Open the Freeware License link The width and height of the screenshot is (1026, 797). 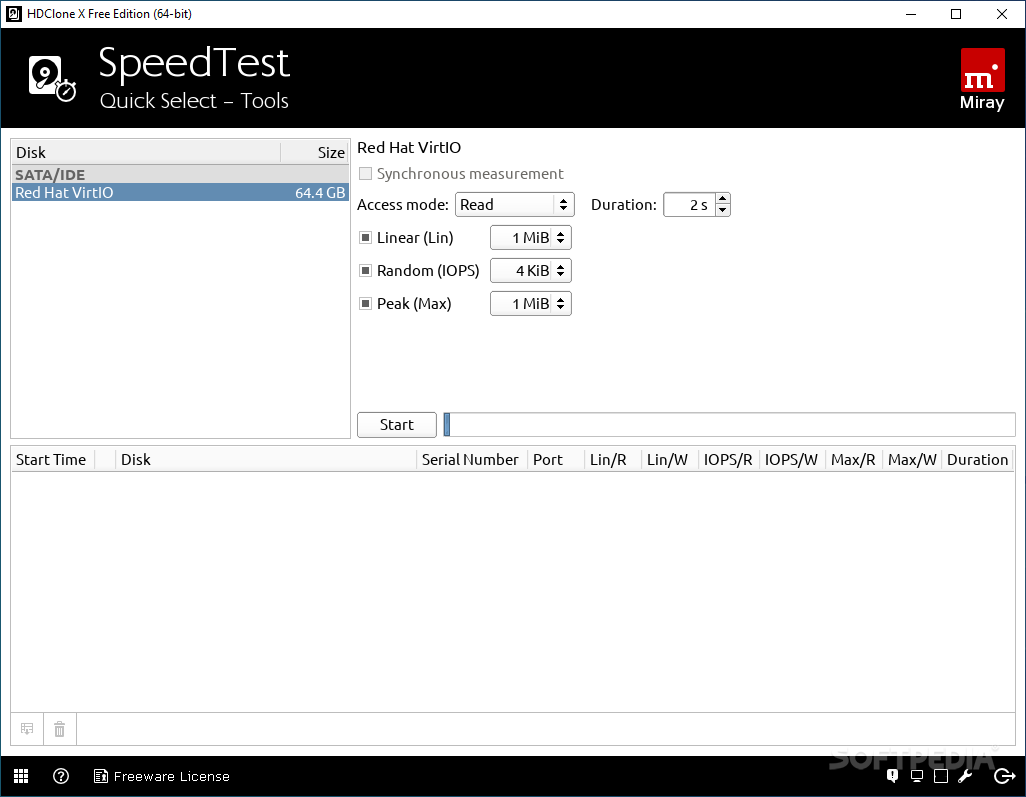point(171,776)
